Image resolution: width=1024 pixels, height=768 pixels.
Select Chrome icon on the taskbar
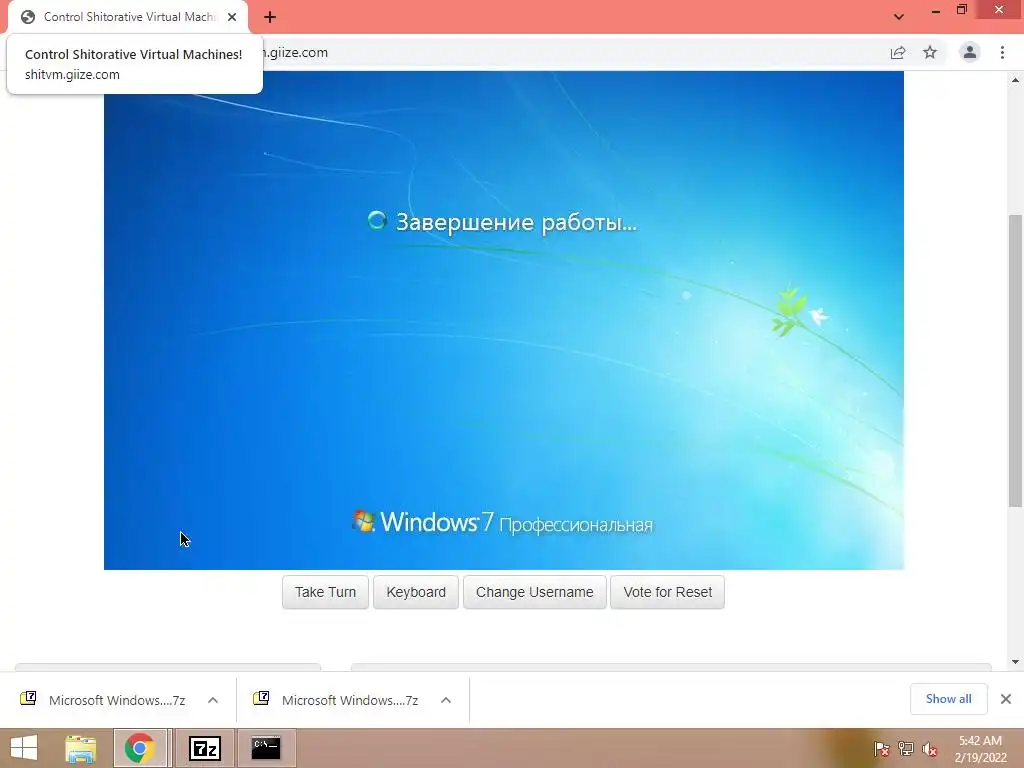tap(140, 748)
